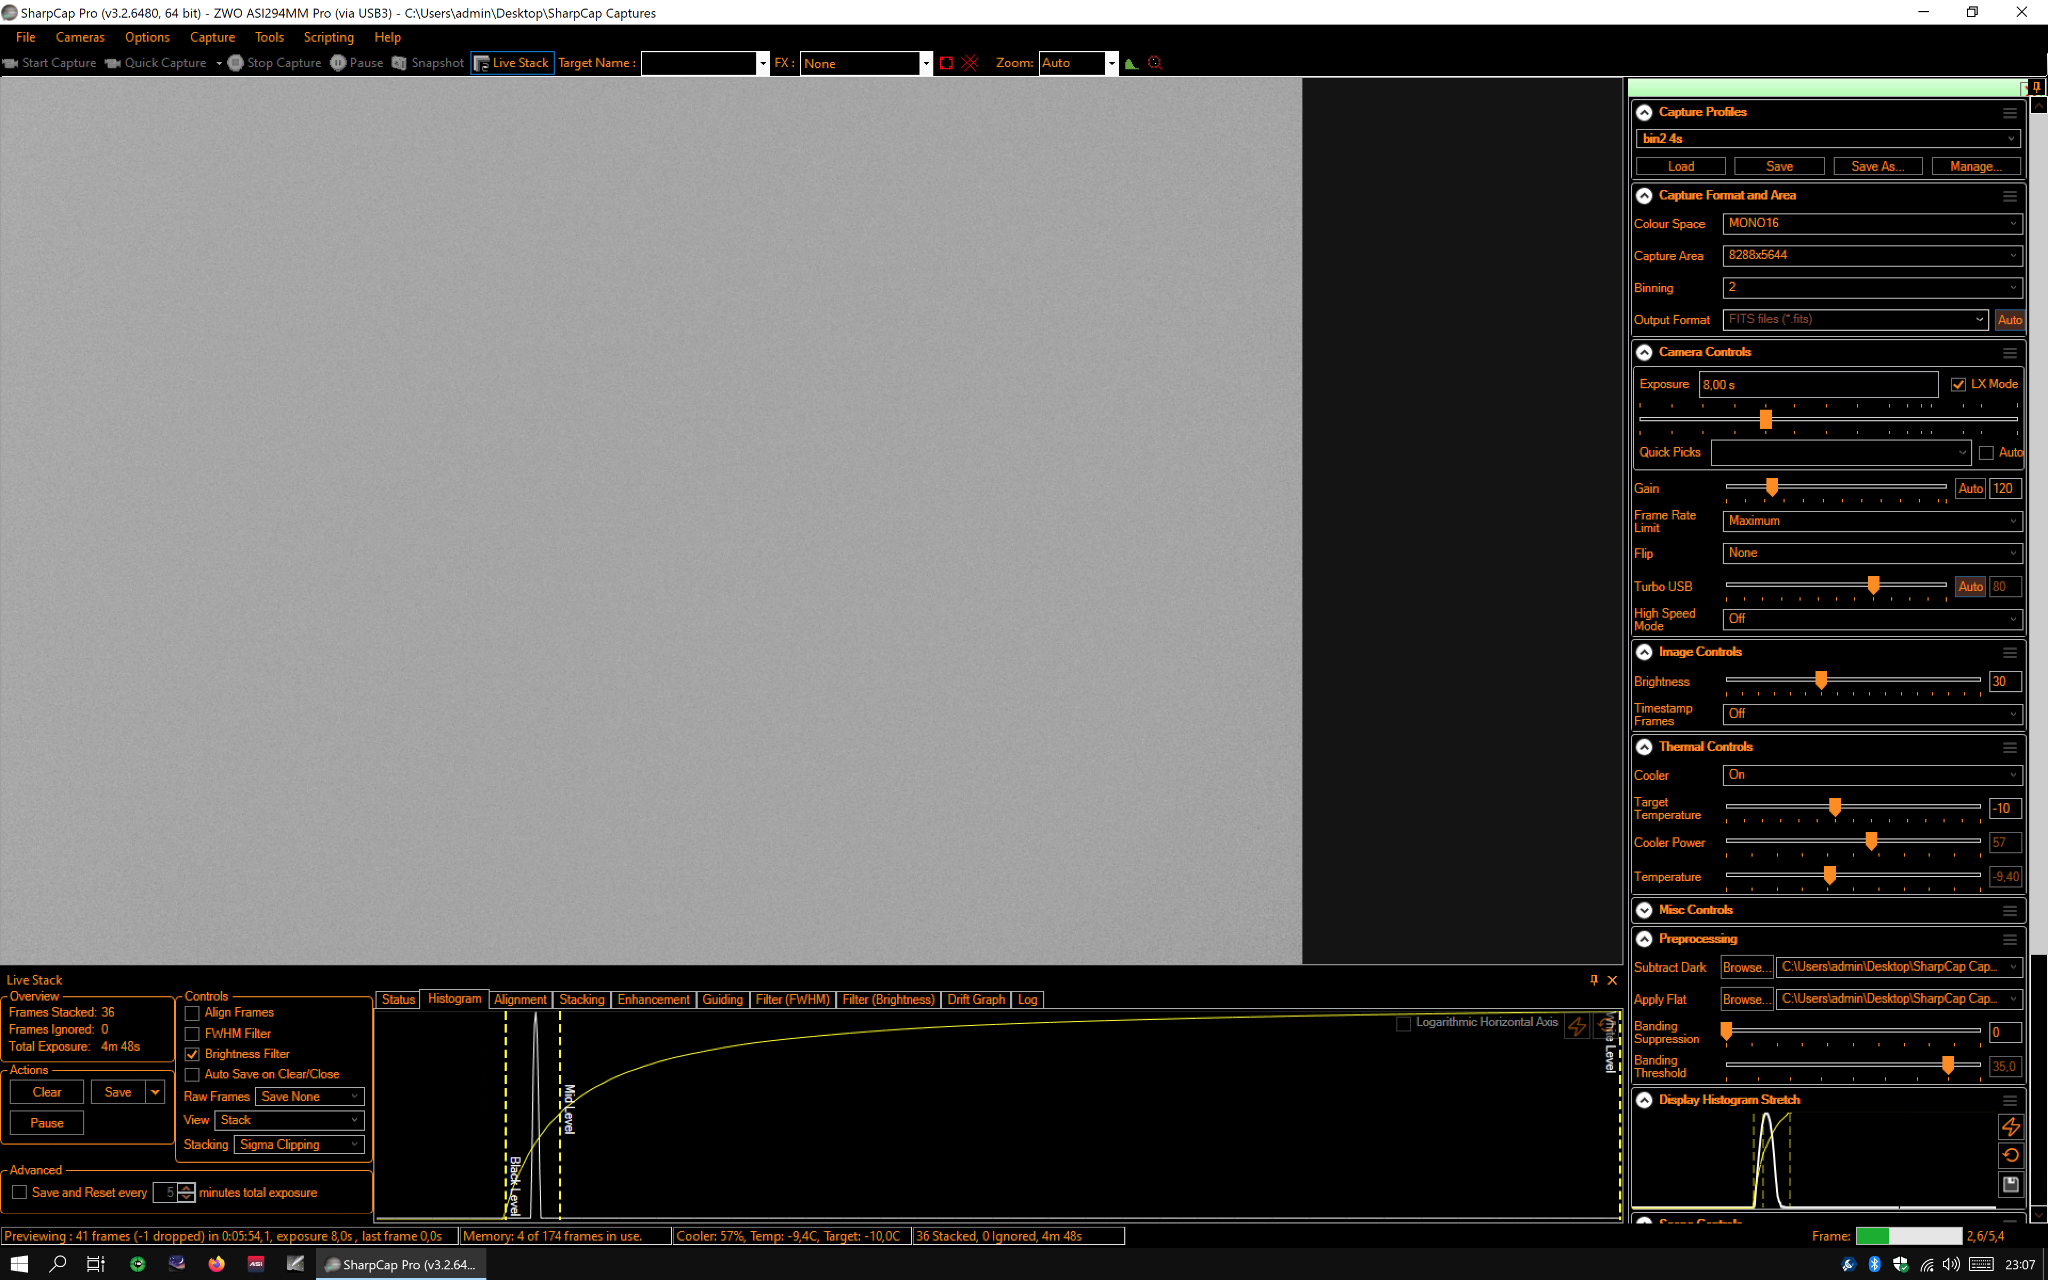Click the save icon in Display Histogram Stretch
The width and height of the screenshot is (2048, 1280).
(2010, 1184)
